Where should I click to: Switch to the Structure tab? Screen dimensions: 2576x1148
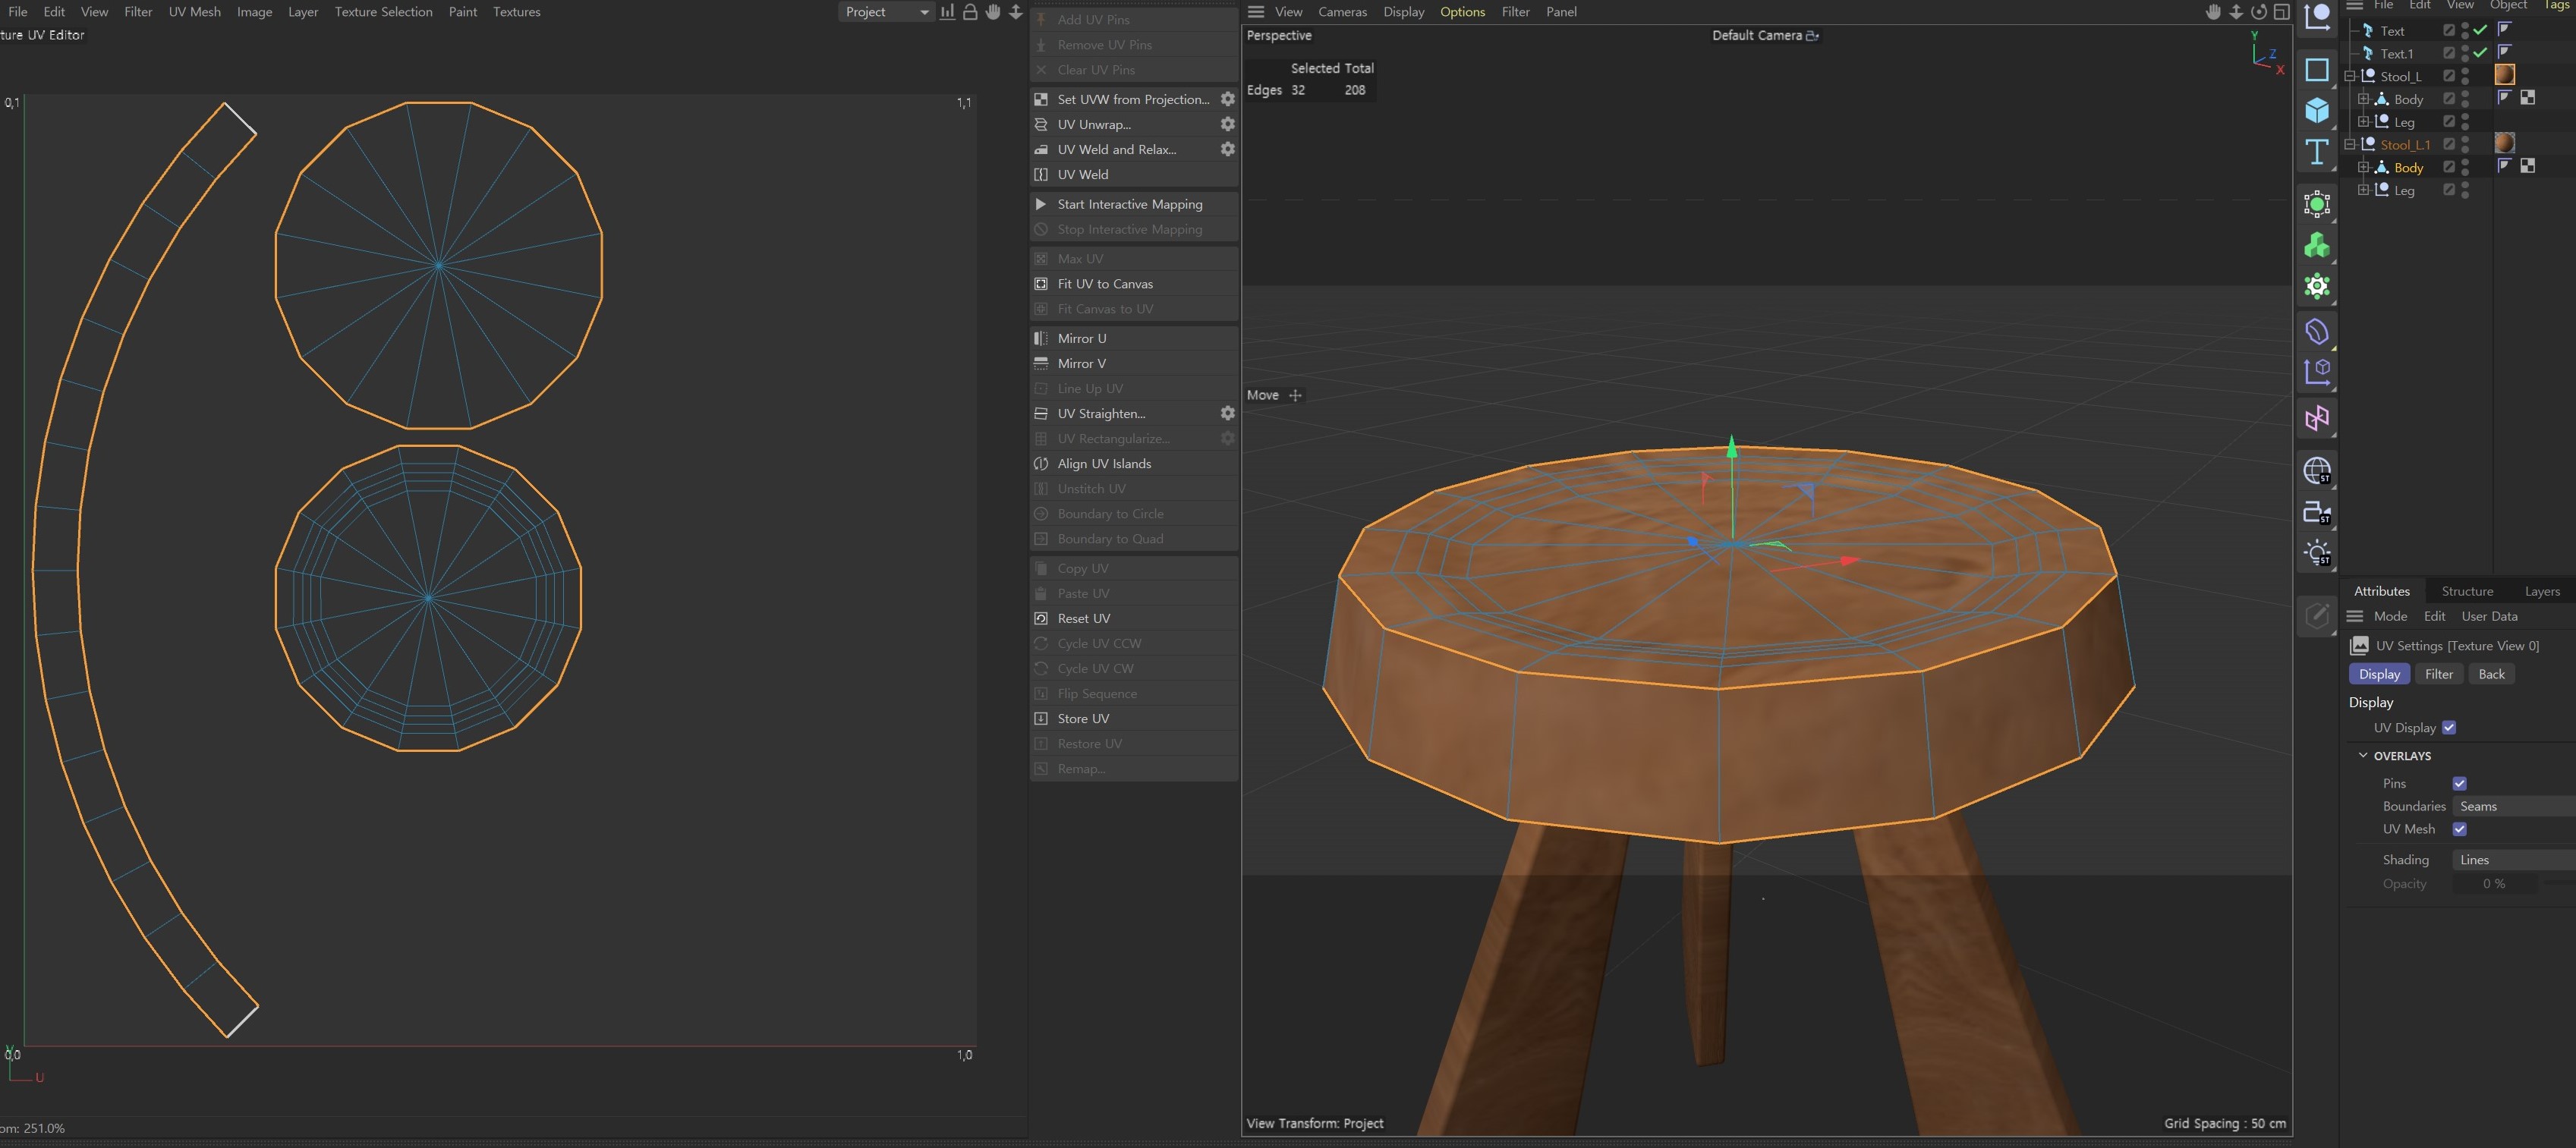[x=2467, y=591]
